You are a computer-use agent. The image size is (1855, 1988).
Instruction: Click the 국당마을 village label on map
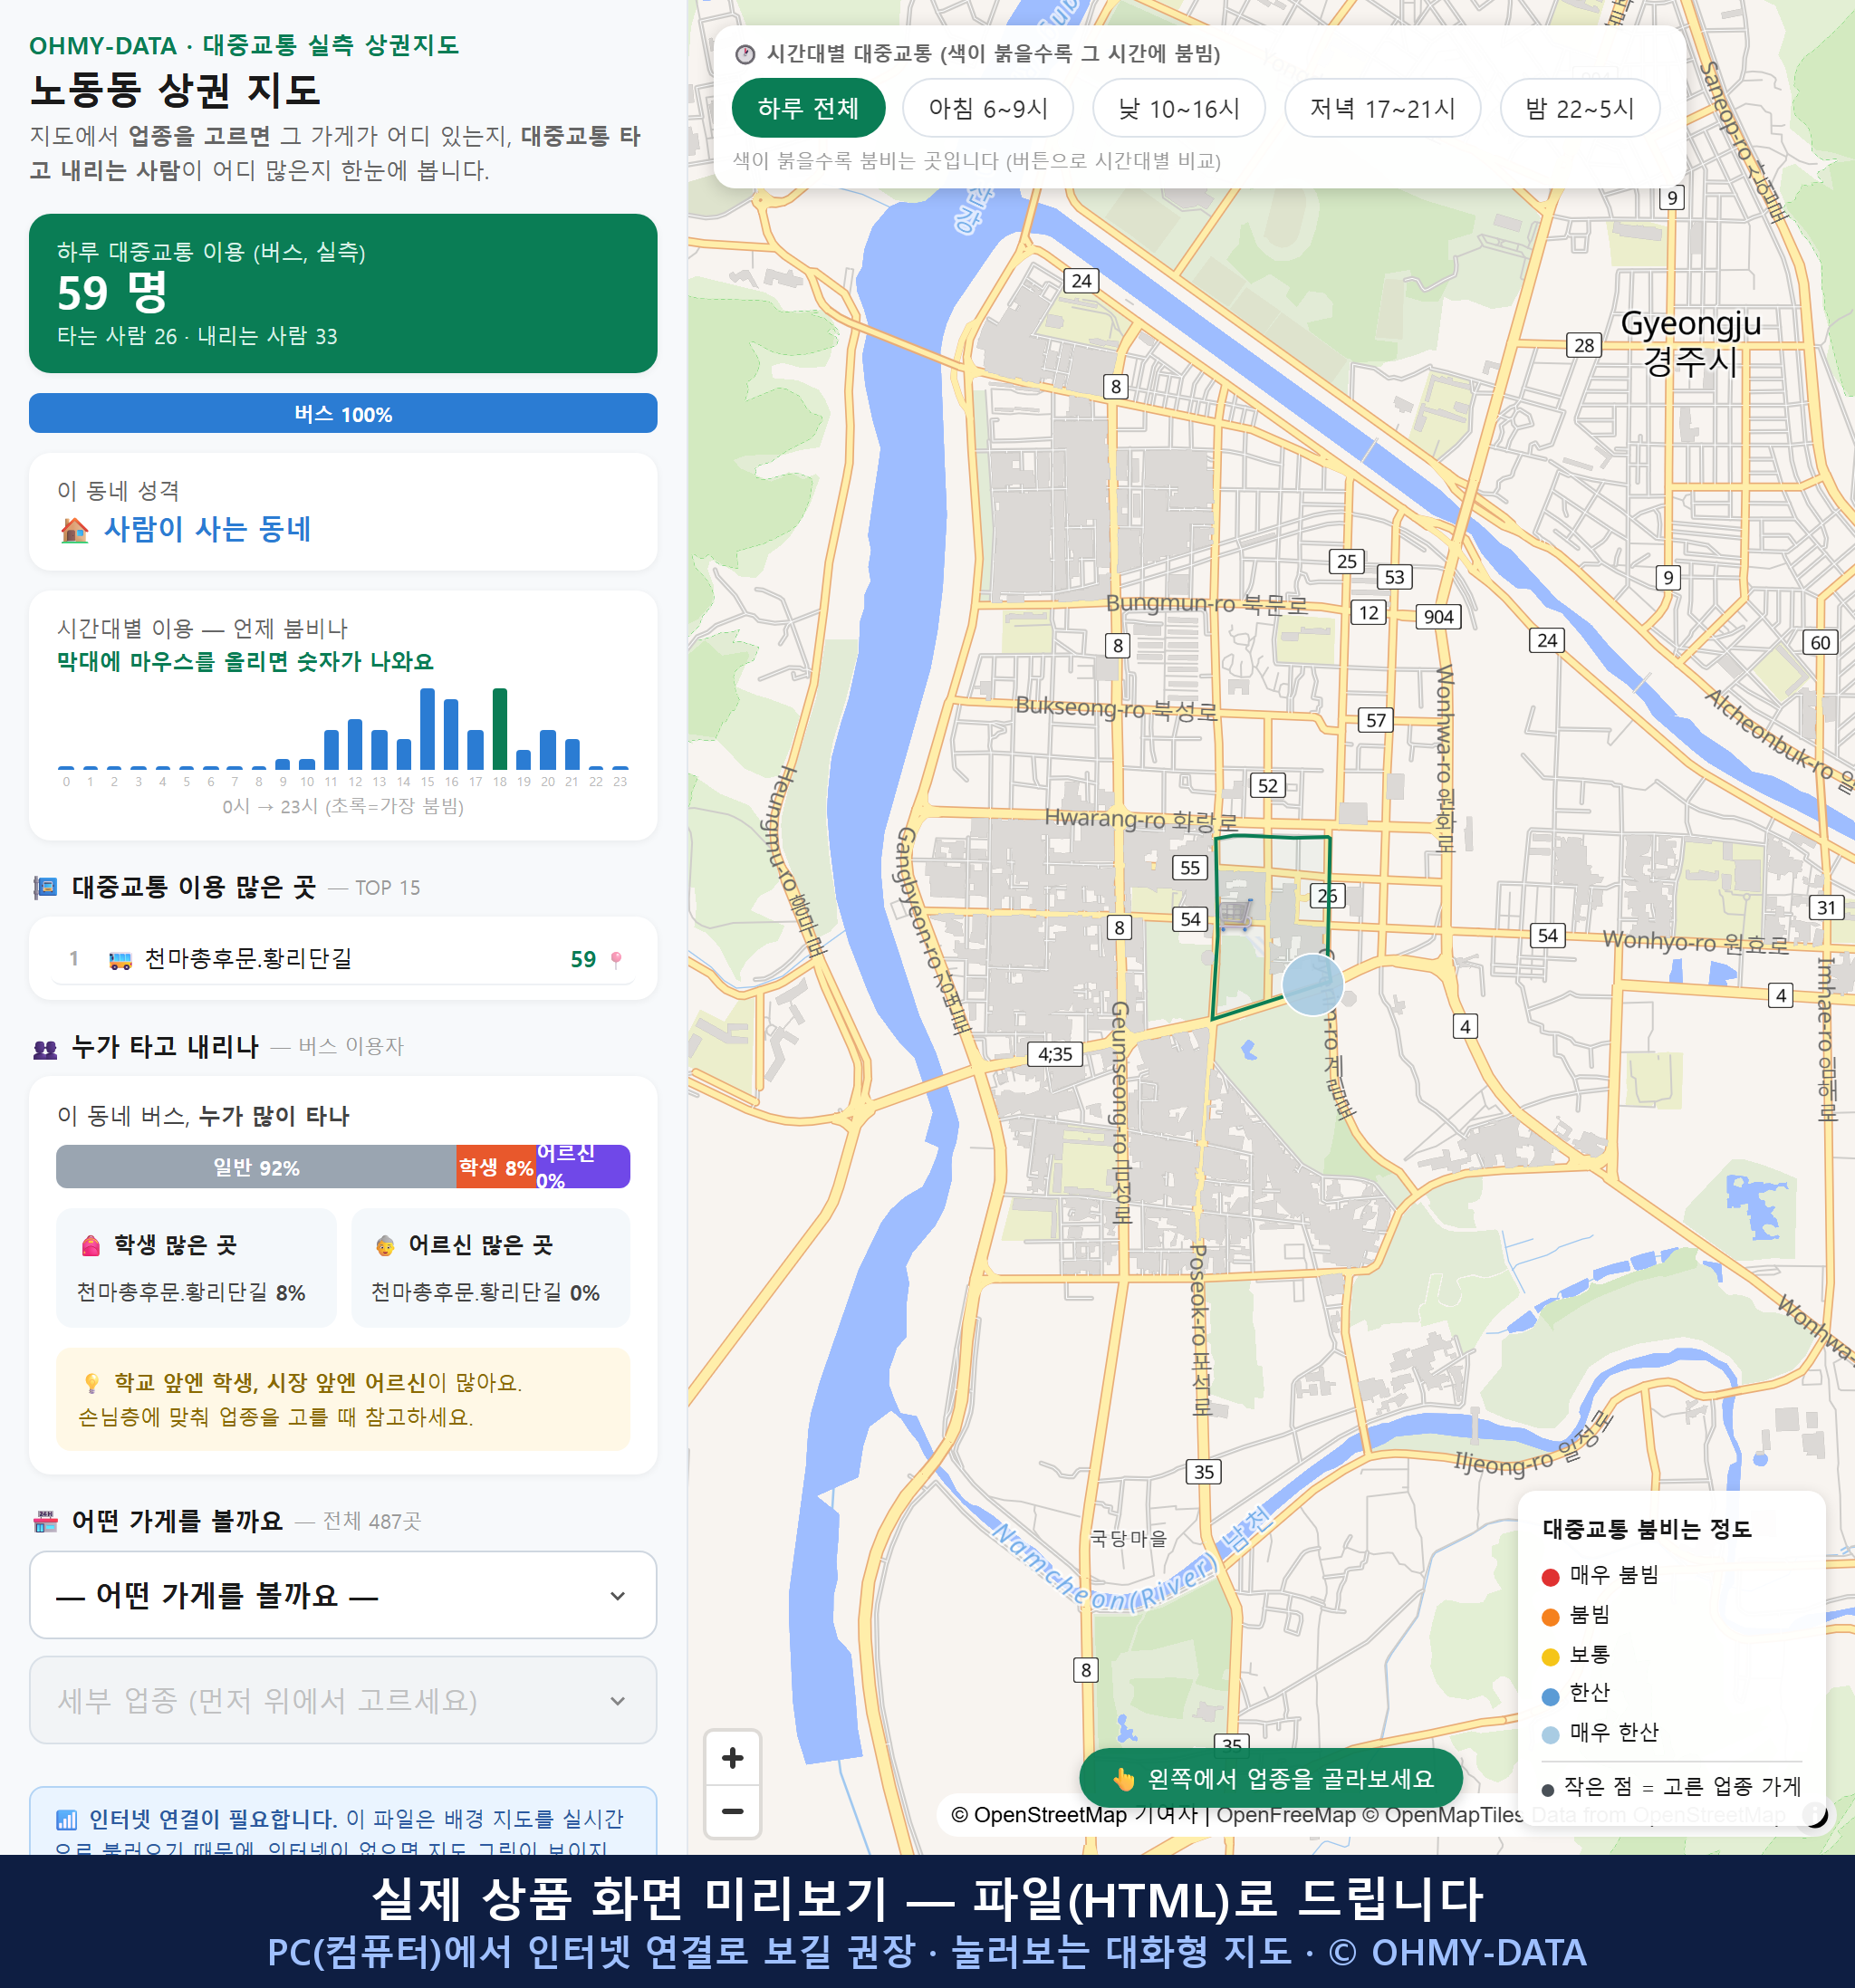1128,1538
